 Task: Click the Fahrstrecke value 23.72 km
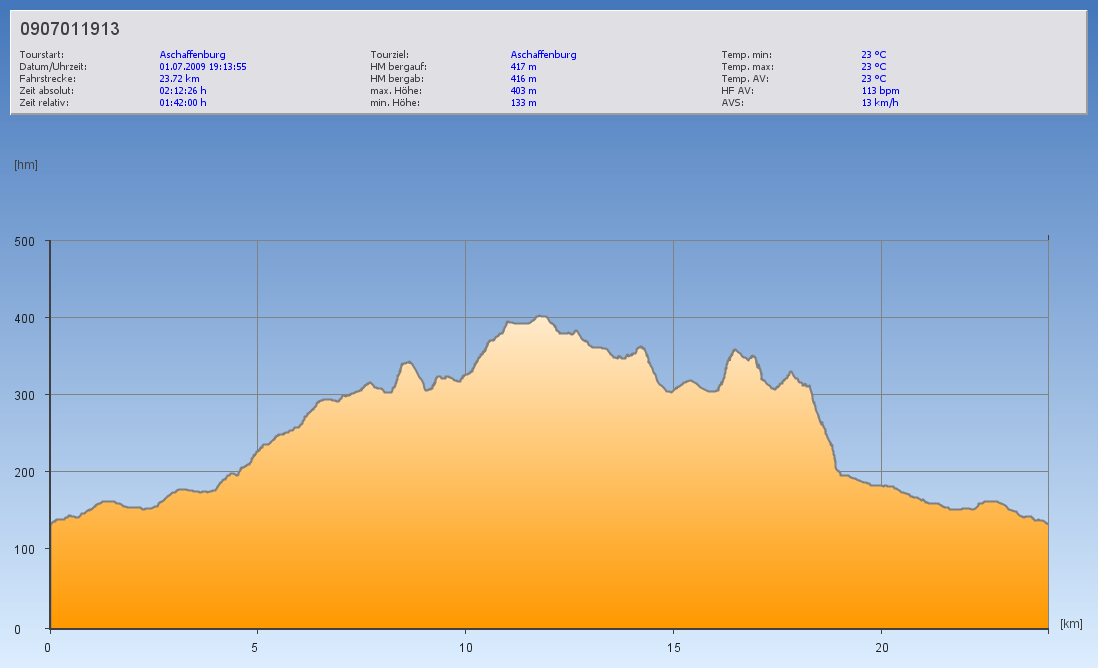(x=179, y=78)
